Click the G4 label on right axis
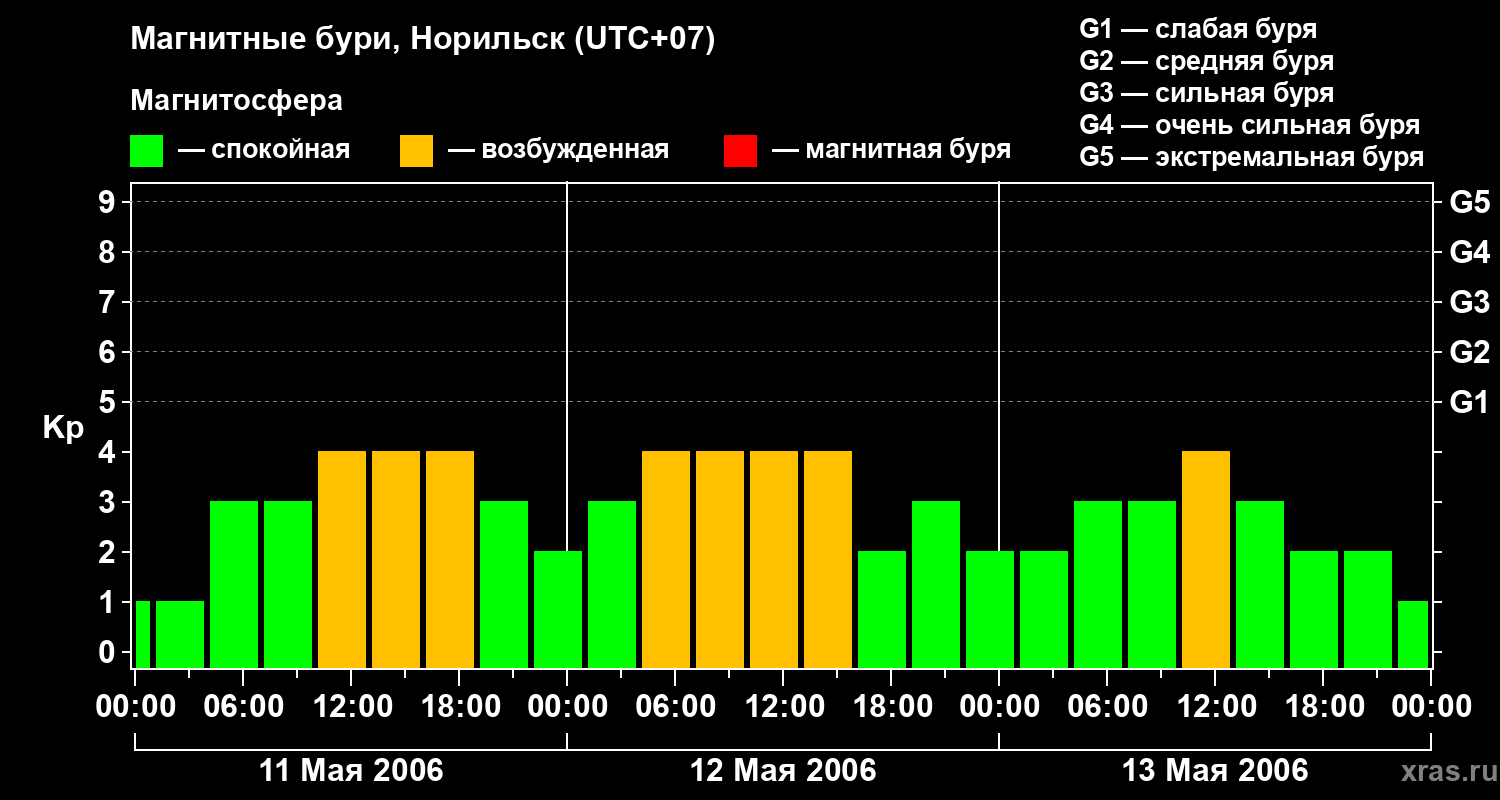 tap(1469, 253)
